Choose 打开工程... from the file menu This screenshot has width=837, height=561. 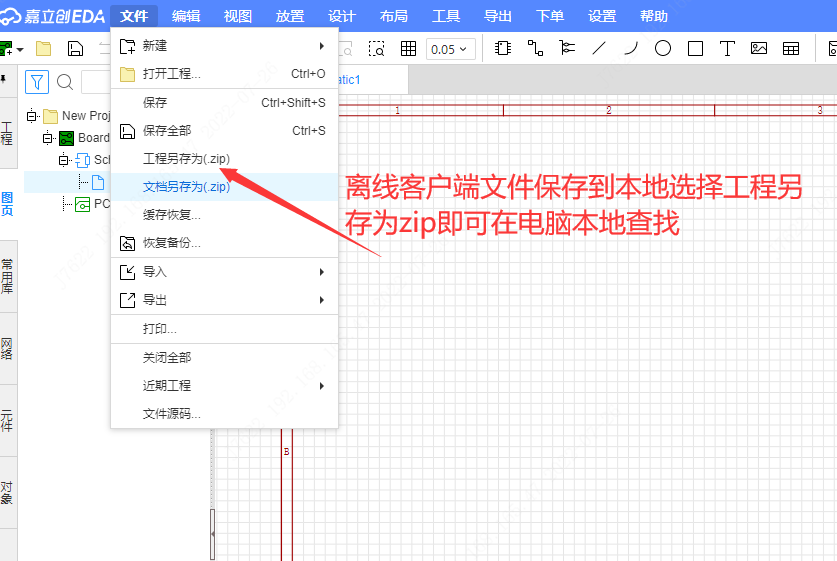click(224, 74)
